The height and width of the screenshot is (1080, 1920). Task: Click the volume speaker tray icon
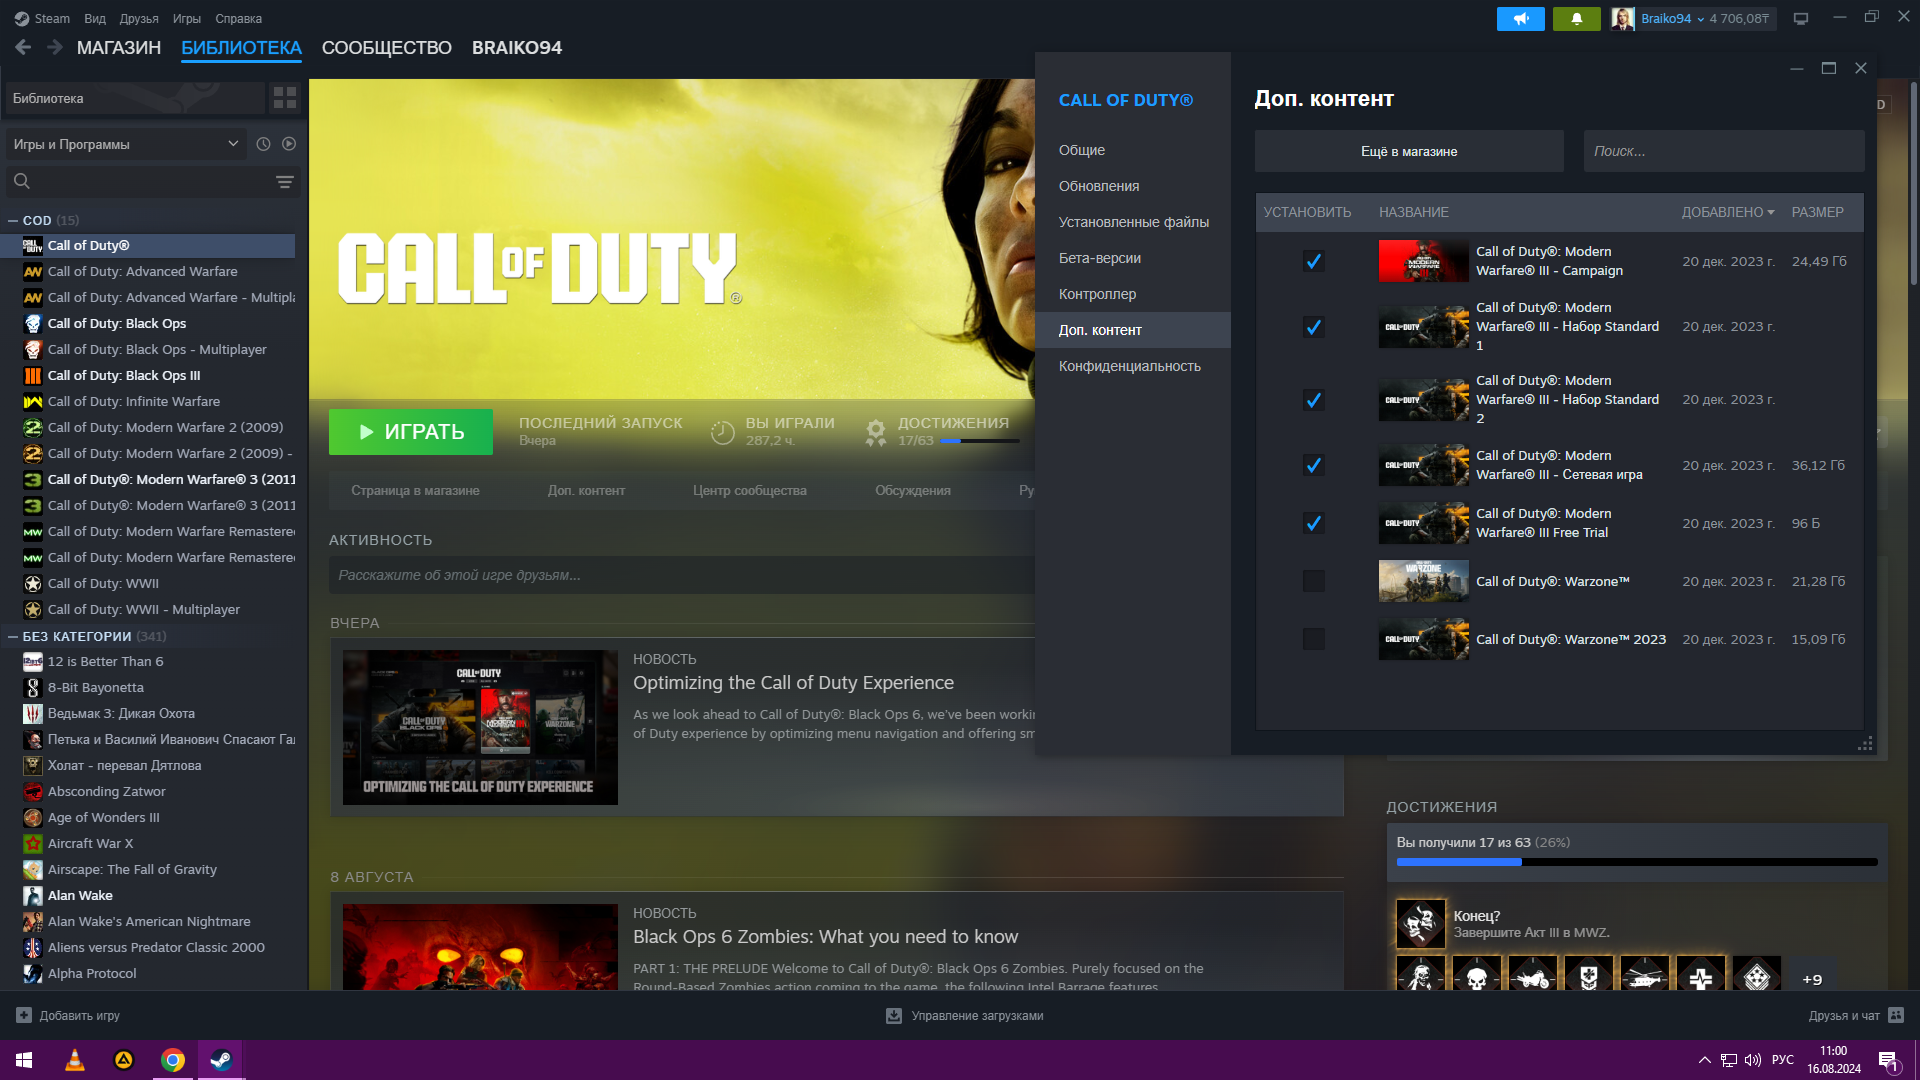point(1752,1060)
